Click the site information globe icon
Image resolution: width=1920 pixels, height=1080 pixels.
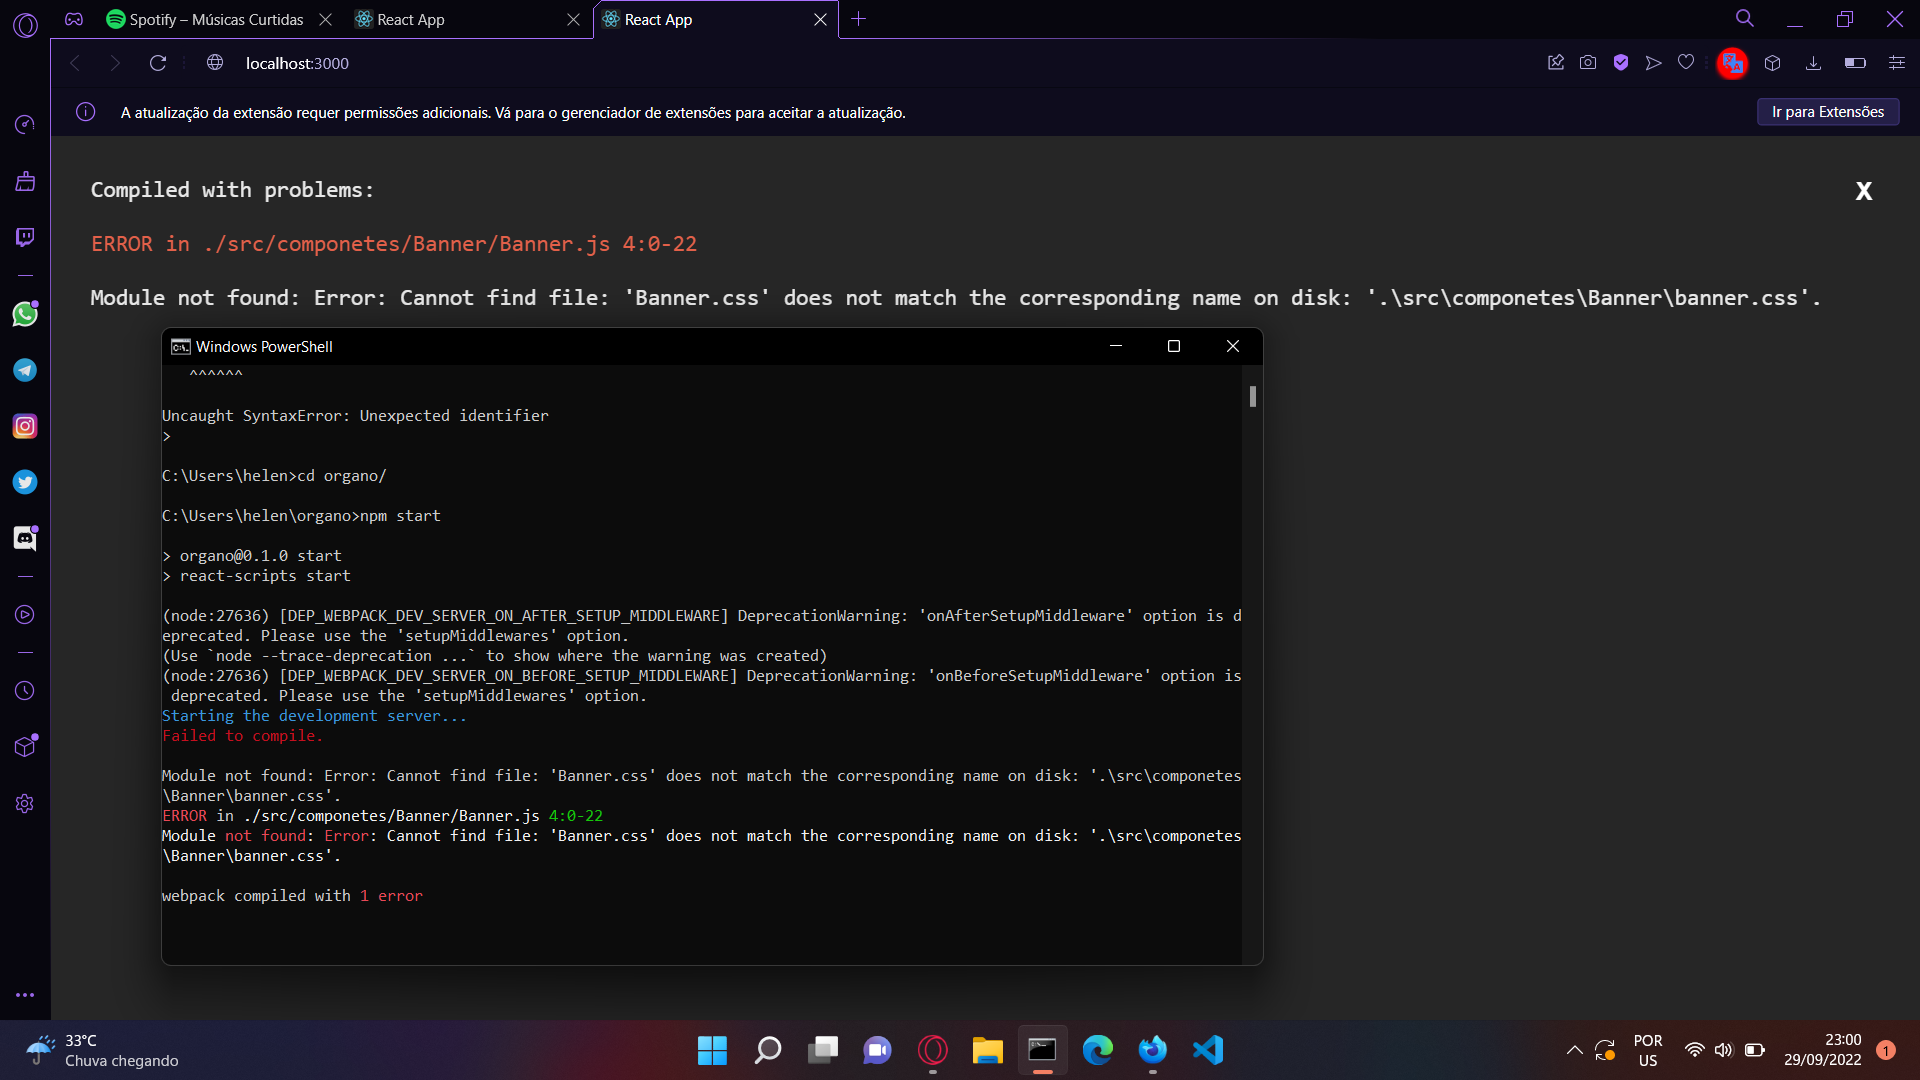(215, 63)
